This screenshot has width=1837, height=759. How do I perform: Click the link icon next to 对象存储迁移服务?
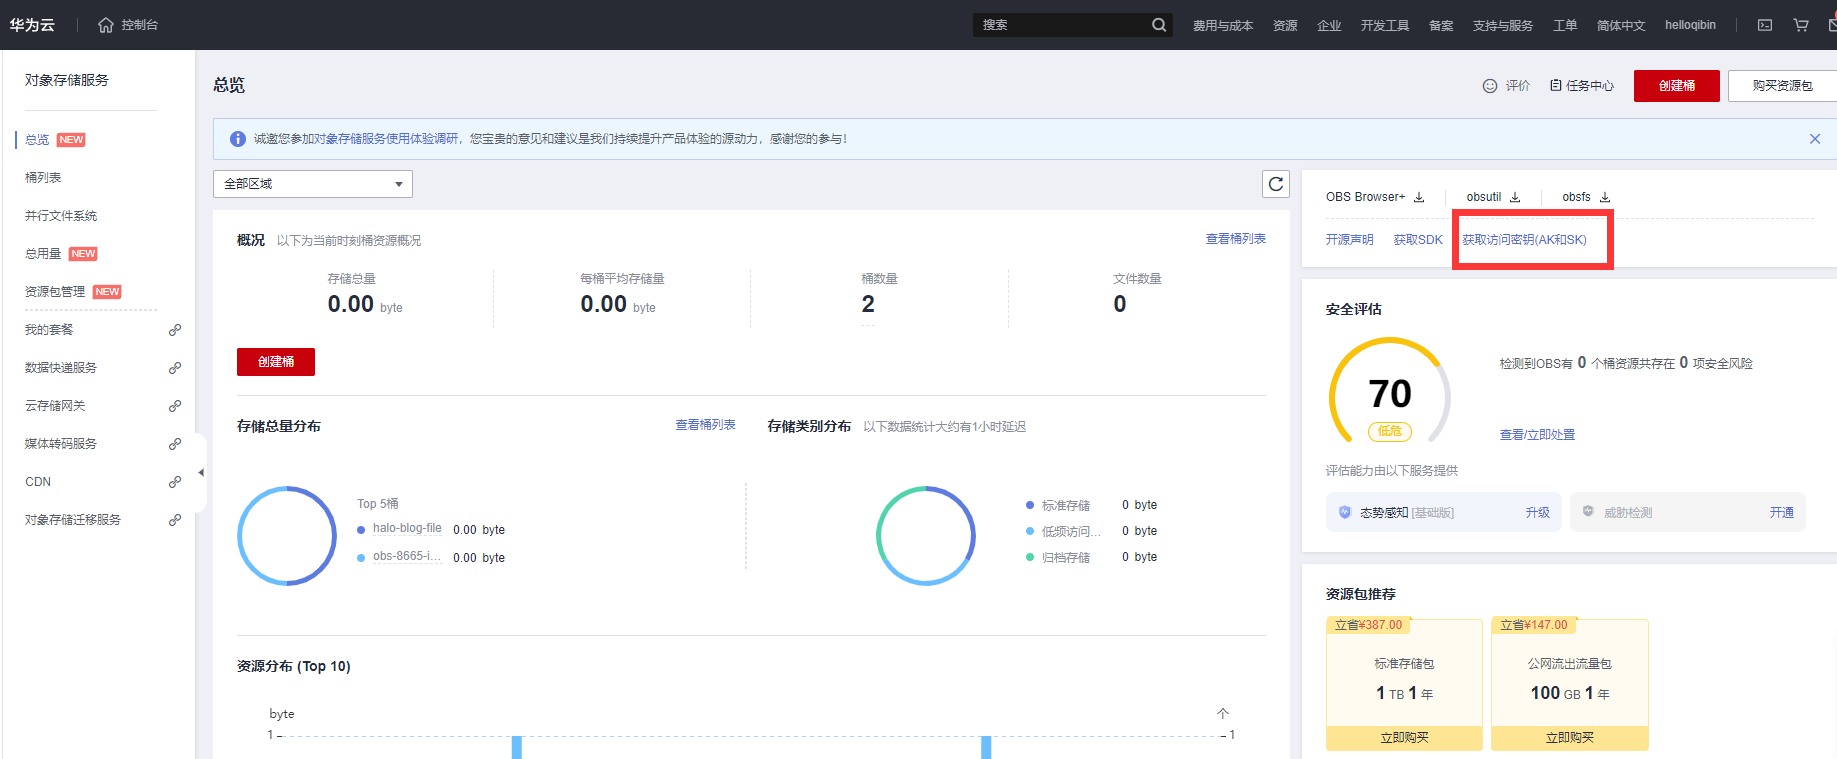click(175, 520)
